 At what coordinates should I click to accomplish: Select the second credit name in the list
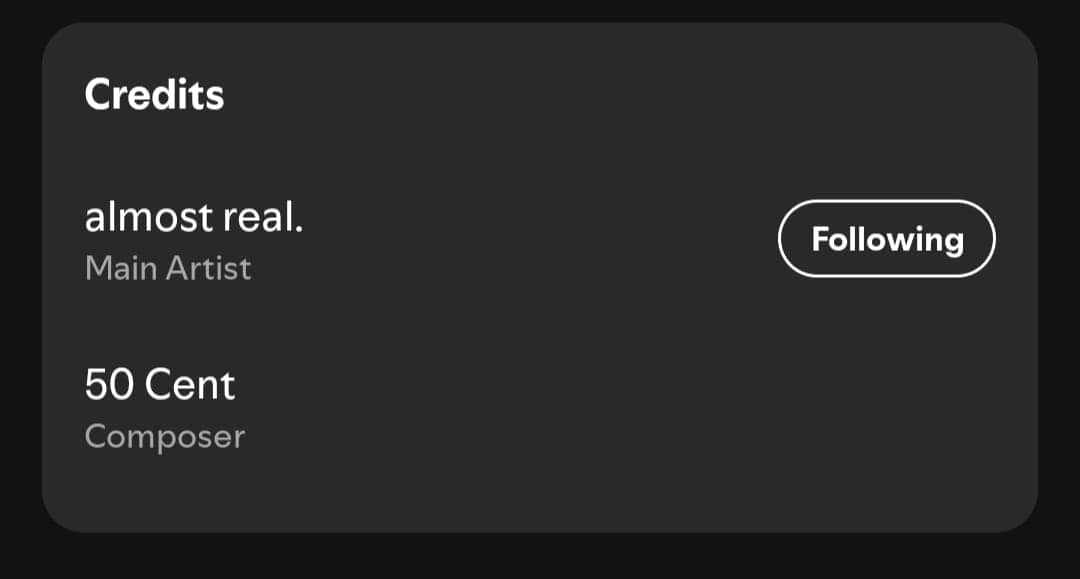tap(160, 385)
